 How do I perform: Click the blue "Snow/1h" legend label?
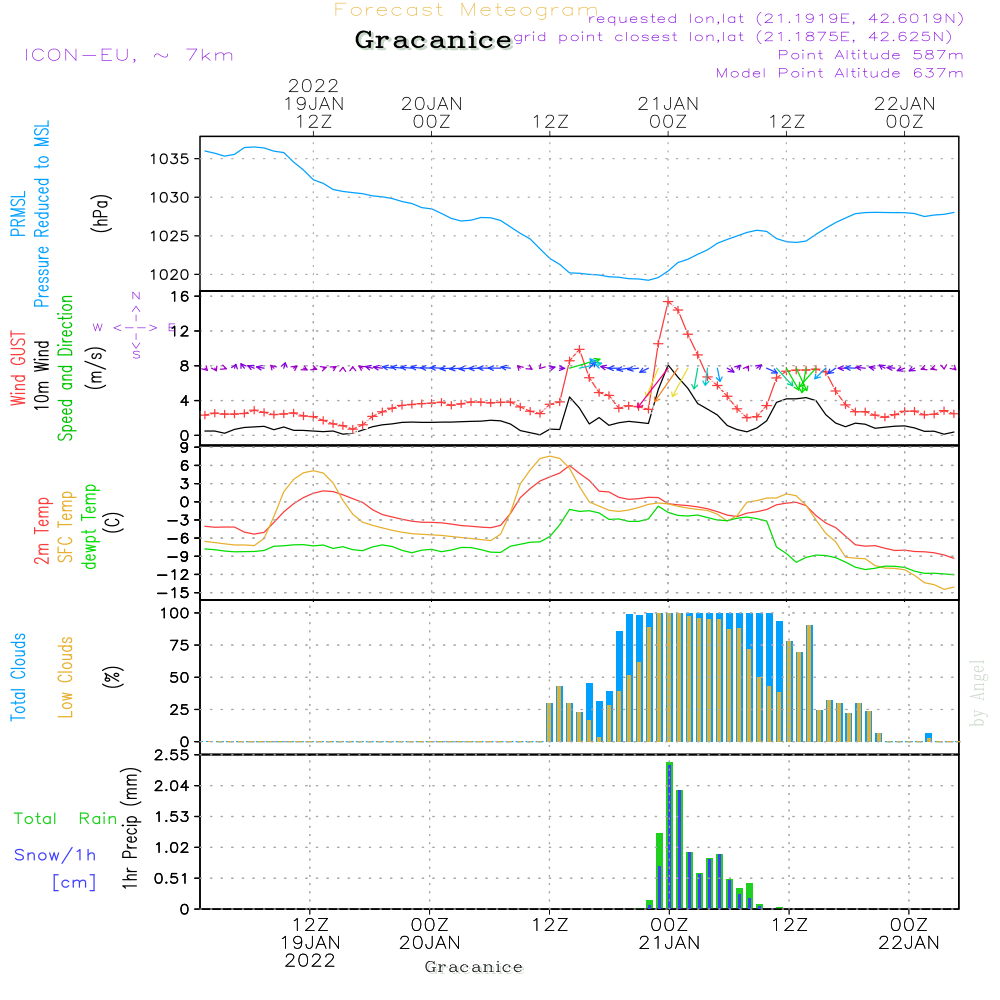pyautogui.click(x=55, y=855)
